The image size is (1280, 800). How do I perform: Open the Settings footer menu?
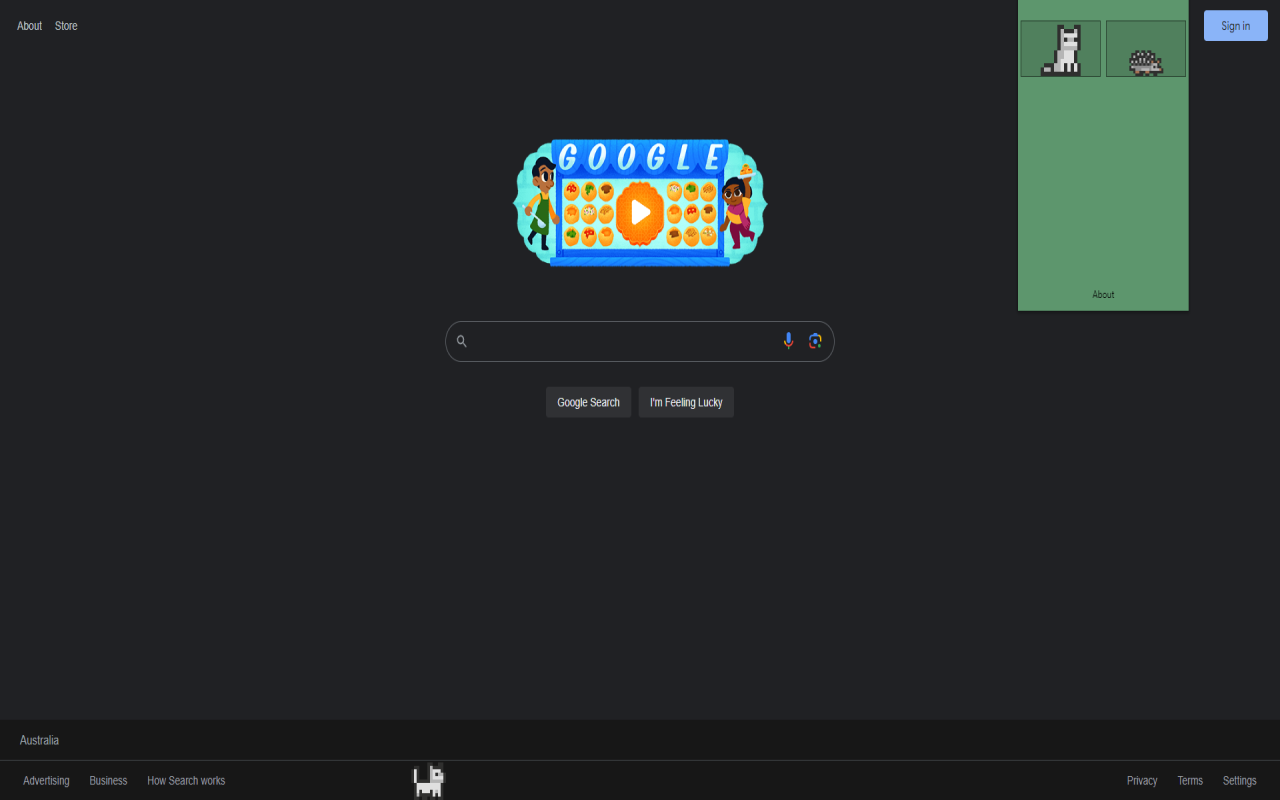[1240, 781]
